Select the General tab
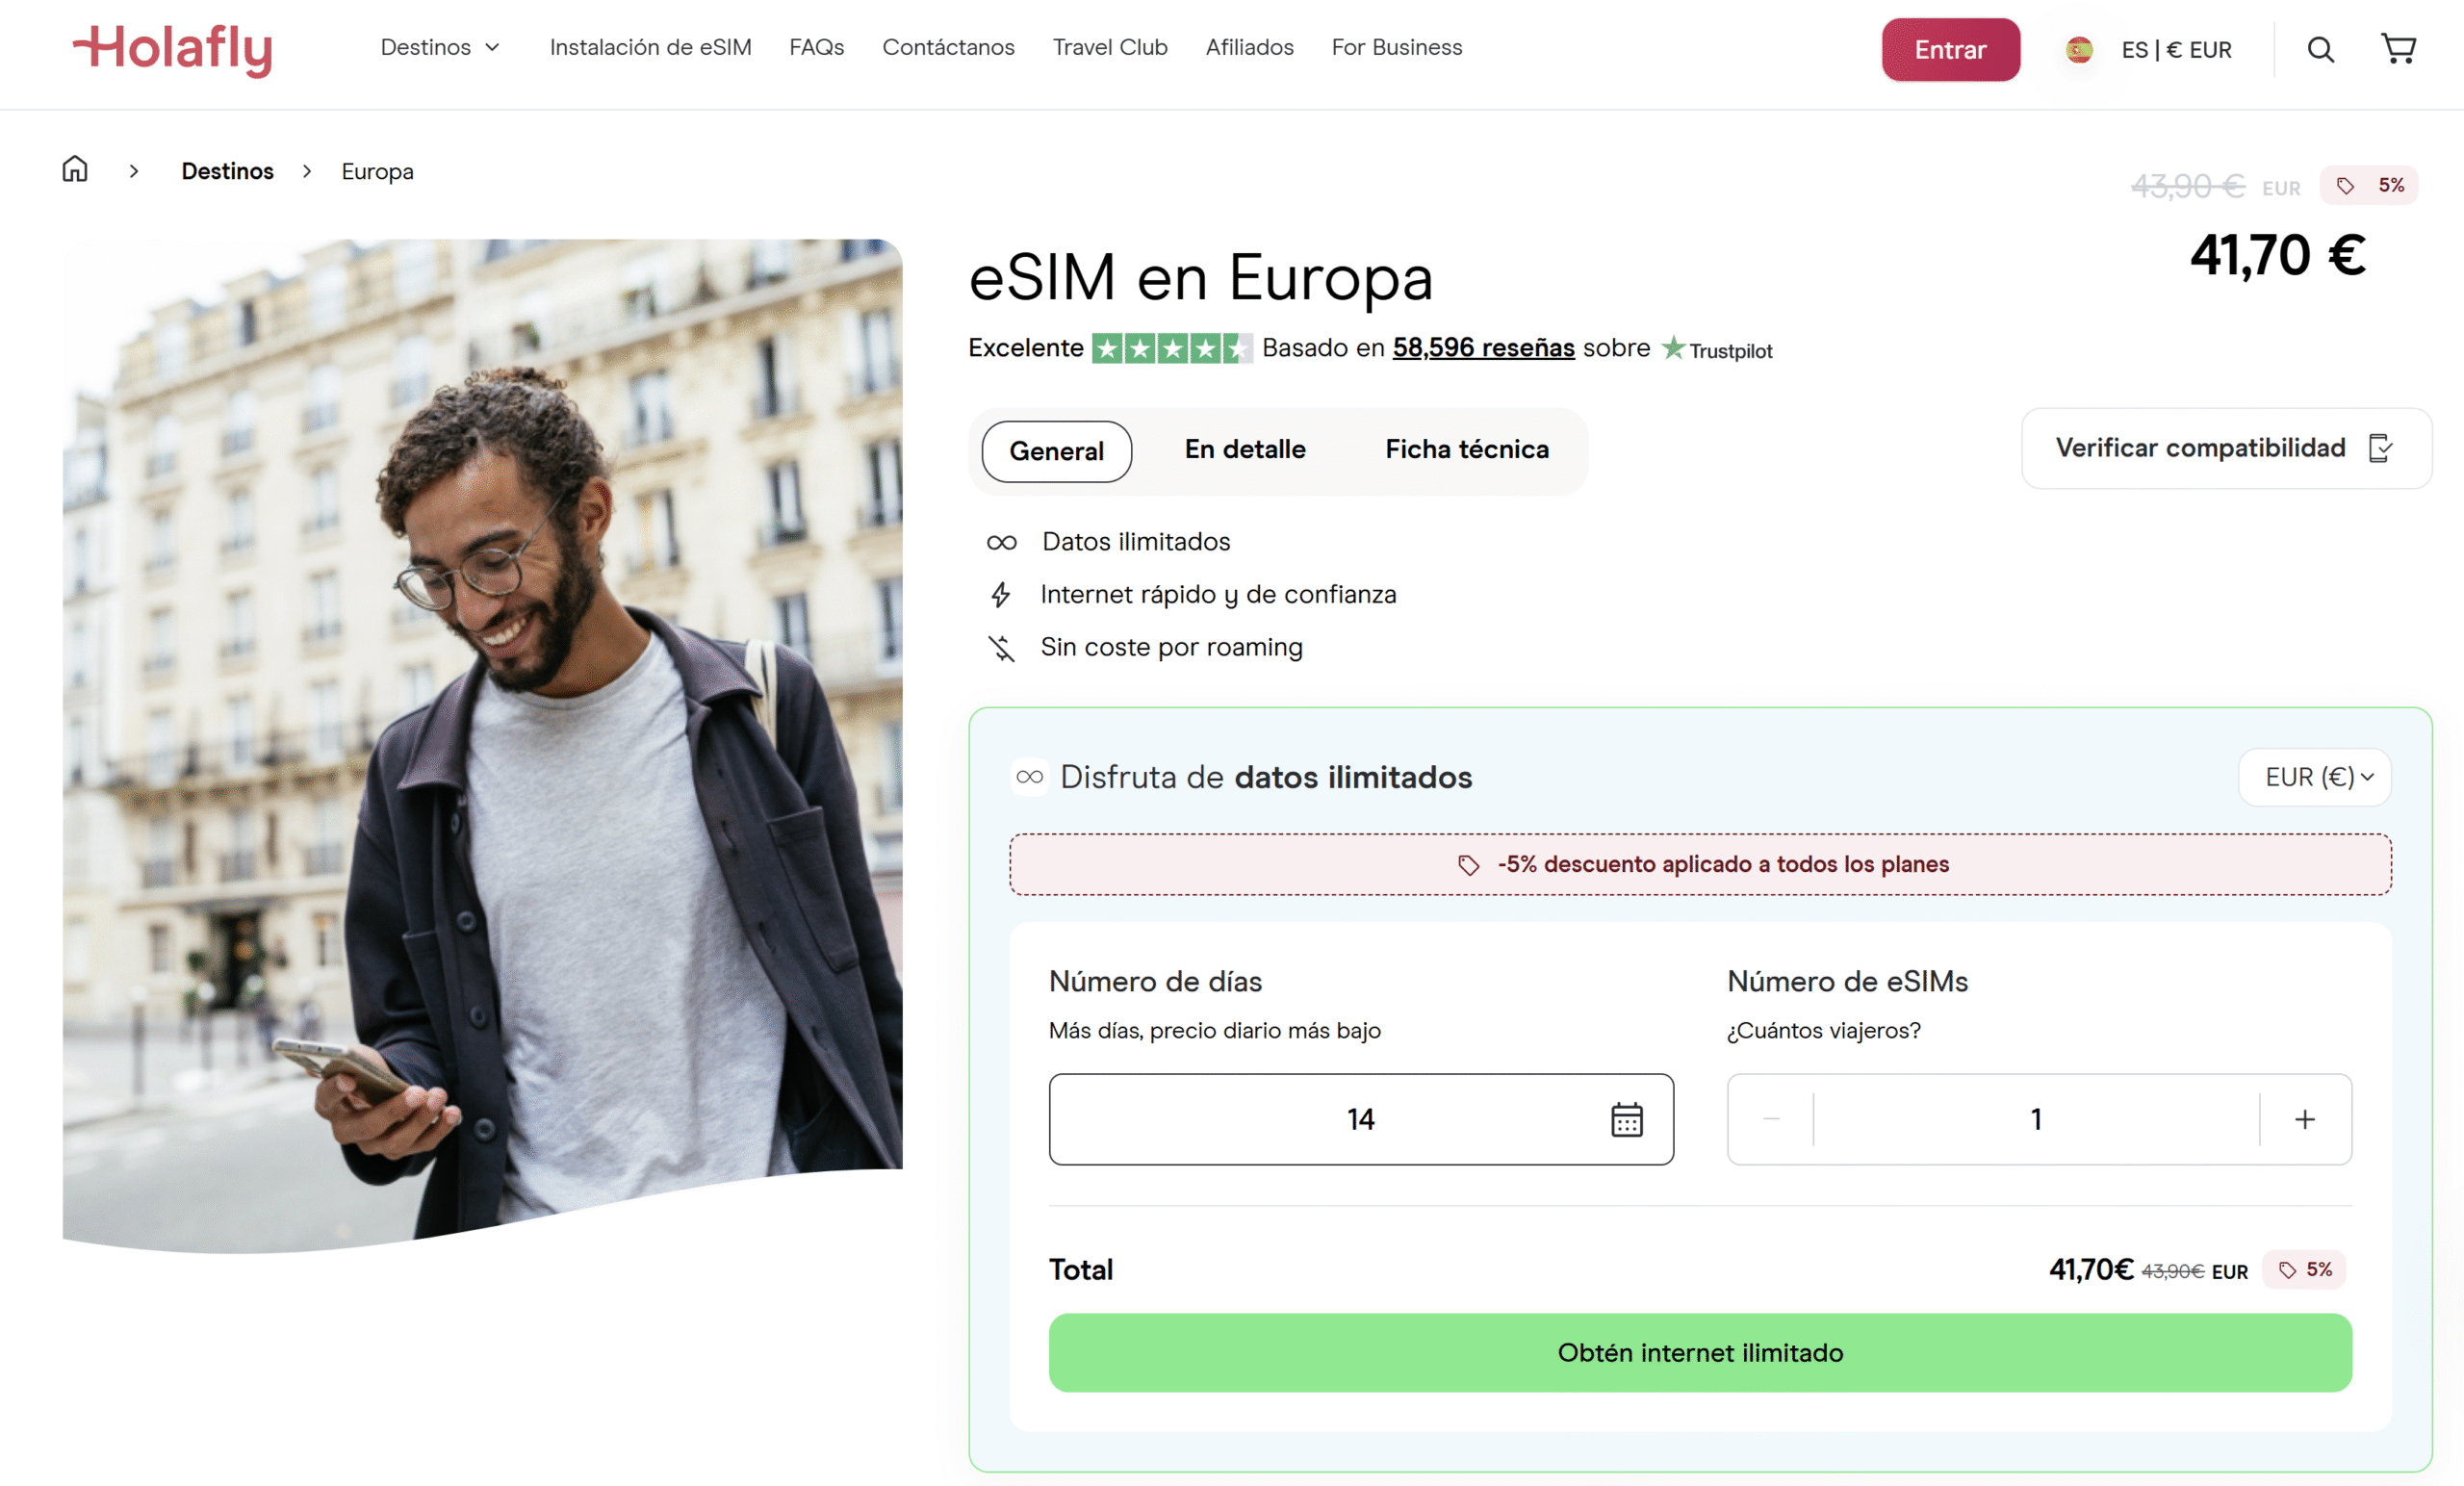2464x1486 pixels. coord(1056,452)
